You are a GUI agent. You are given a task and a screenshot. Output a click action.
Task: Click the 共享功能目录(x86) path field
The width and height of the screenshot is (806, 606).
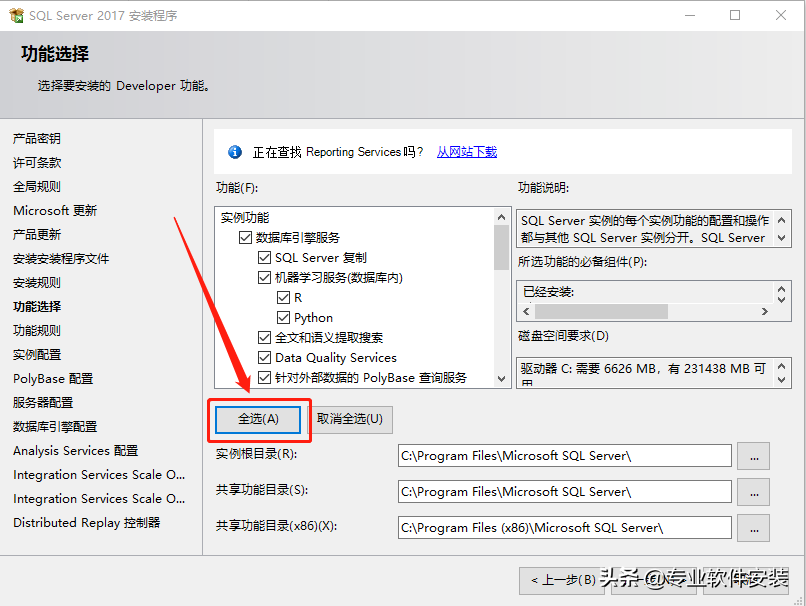tap(564, 528)
